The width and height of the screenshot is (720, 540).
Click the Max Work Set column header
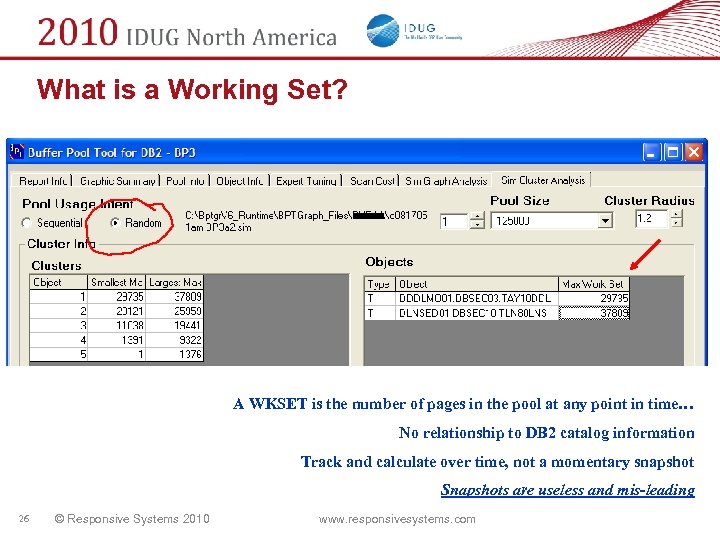coord(594,284)
